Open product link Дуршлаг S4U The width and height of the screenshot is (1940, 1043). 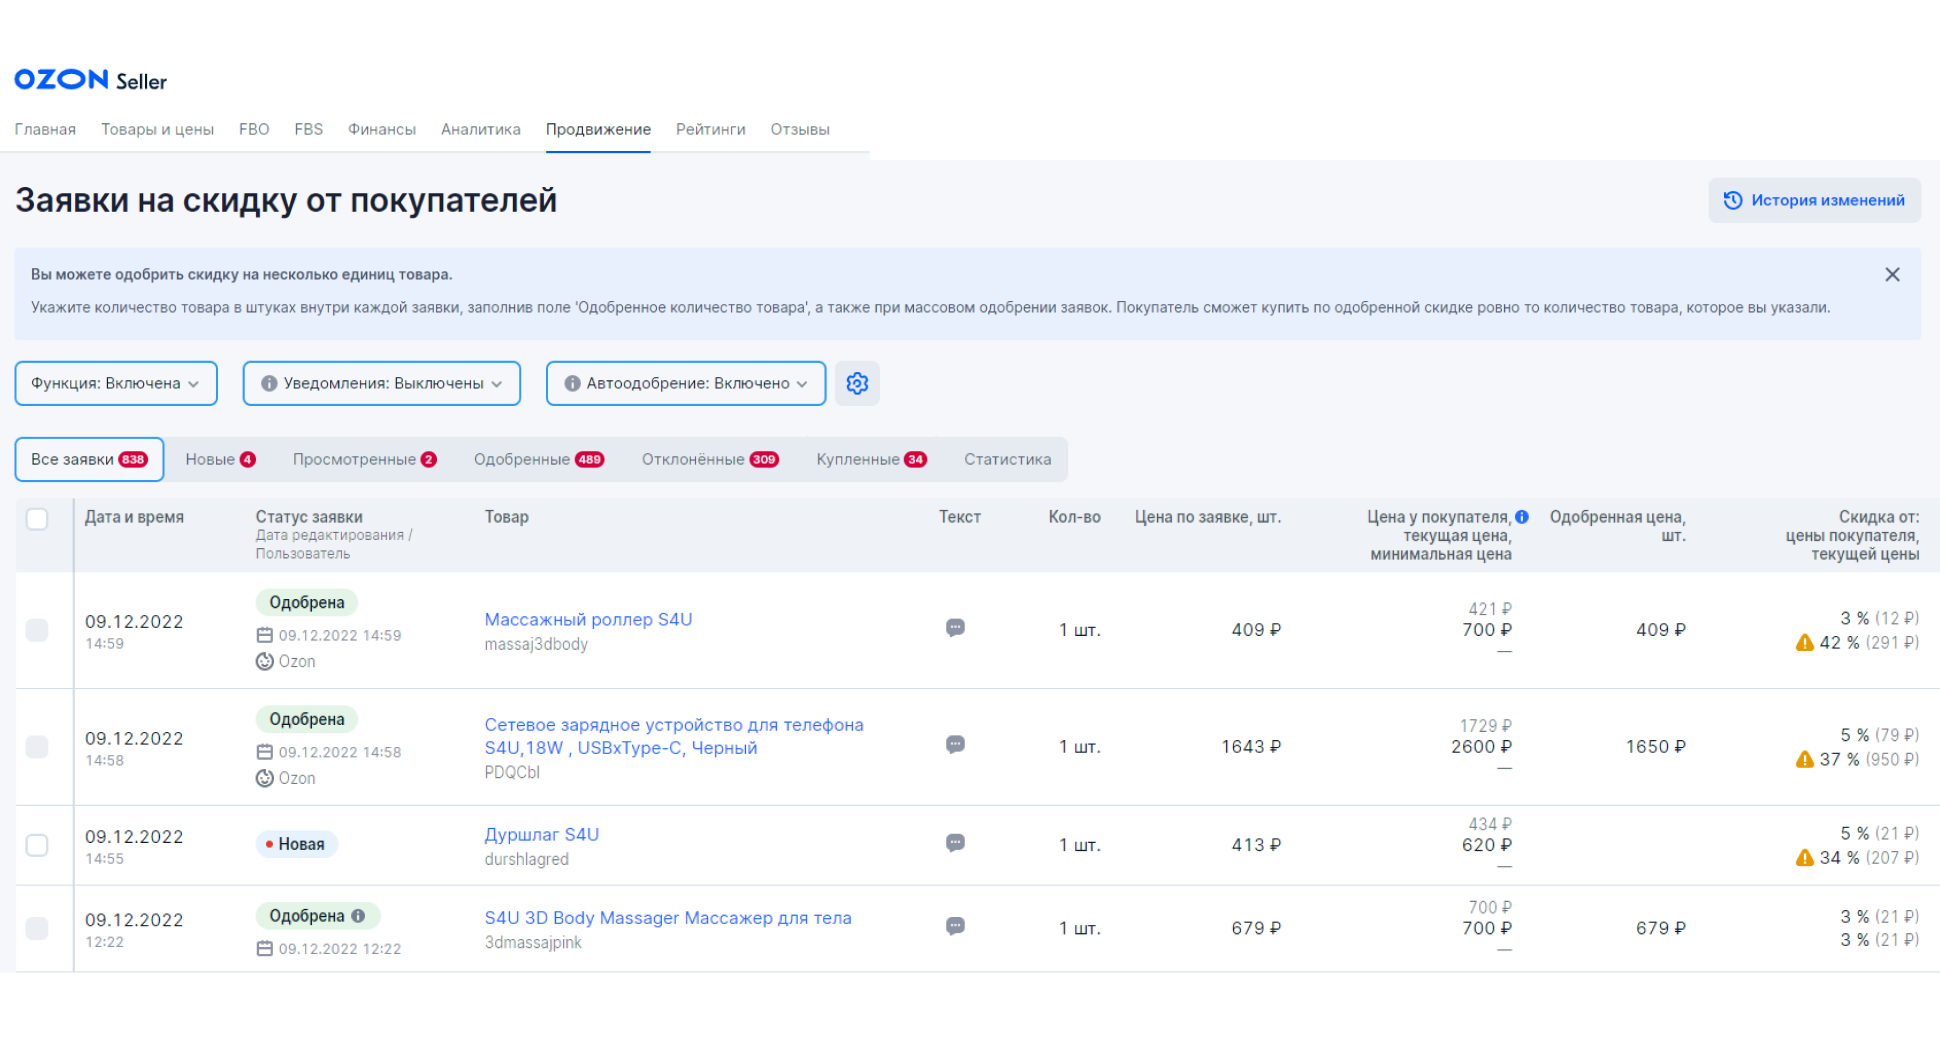(542, 834)
